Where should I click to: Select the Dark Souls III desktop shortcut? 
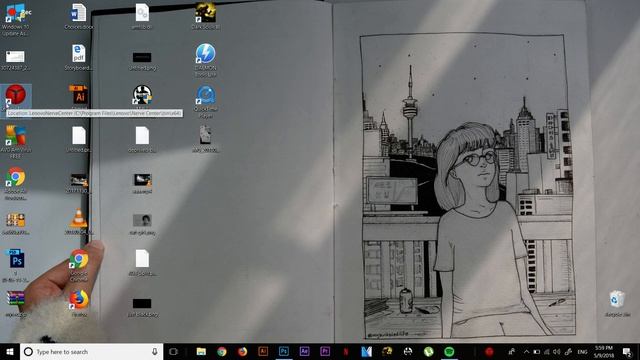click(205, 16)
